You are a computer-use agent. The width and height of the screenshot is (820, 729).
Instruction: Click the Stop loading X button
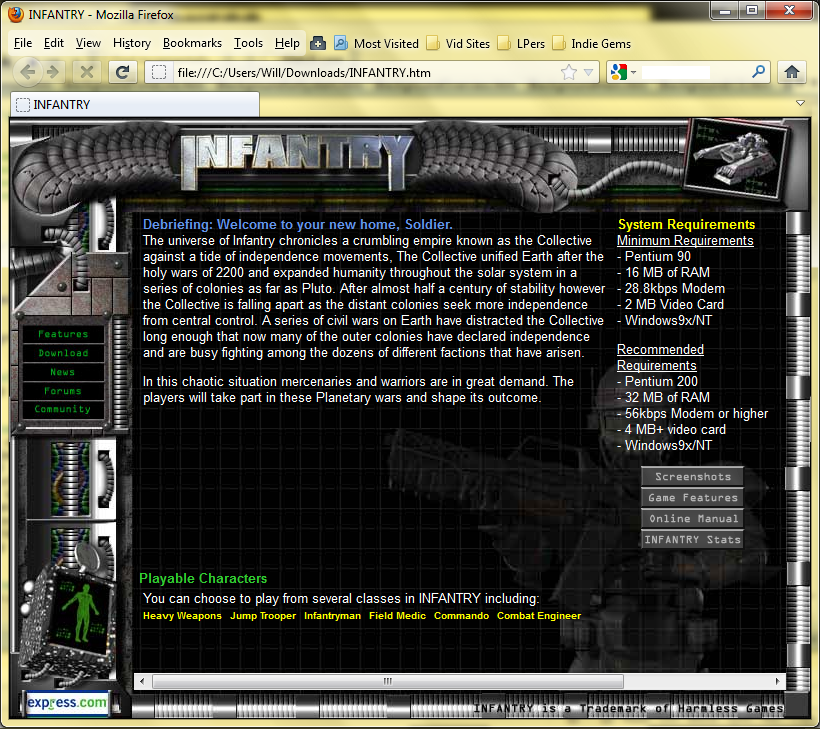[x=87, y=72]
